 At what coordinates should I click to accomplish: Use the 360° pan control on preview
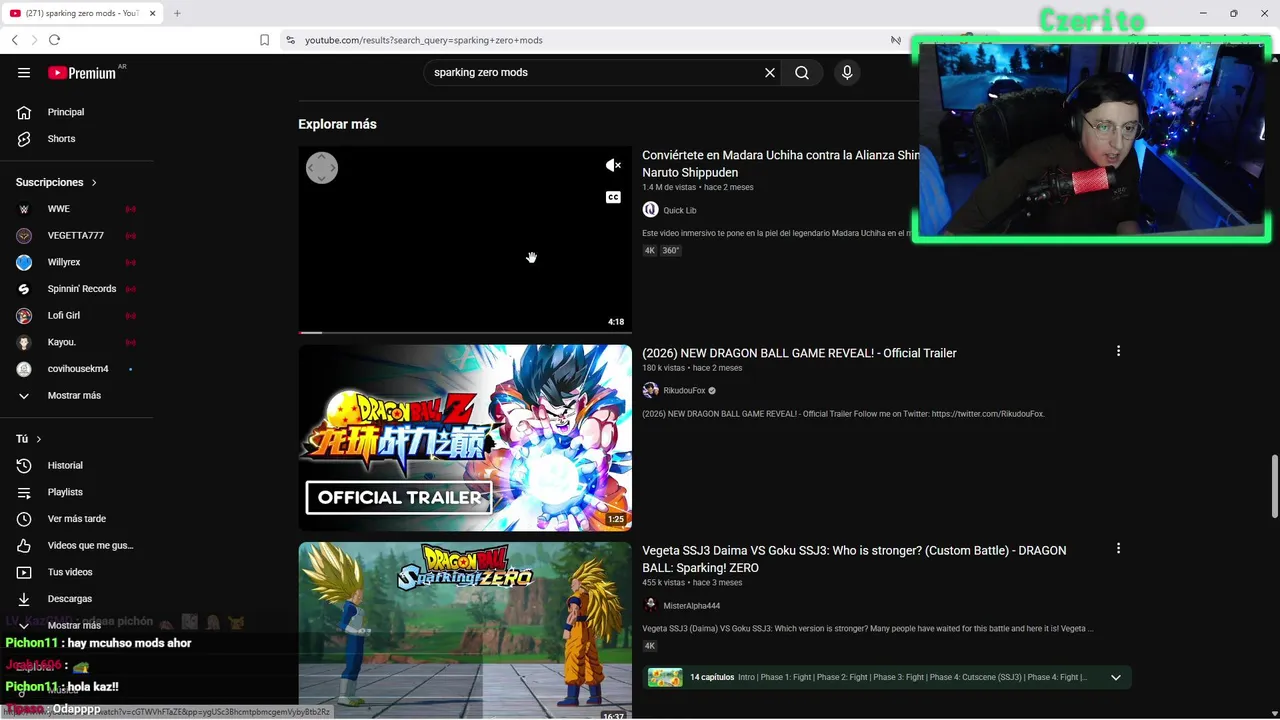click(322, 168)
